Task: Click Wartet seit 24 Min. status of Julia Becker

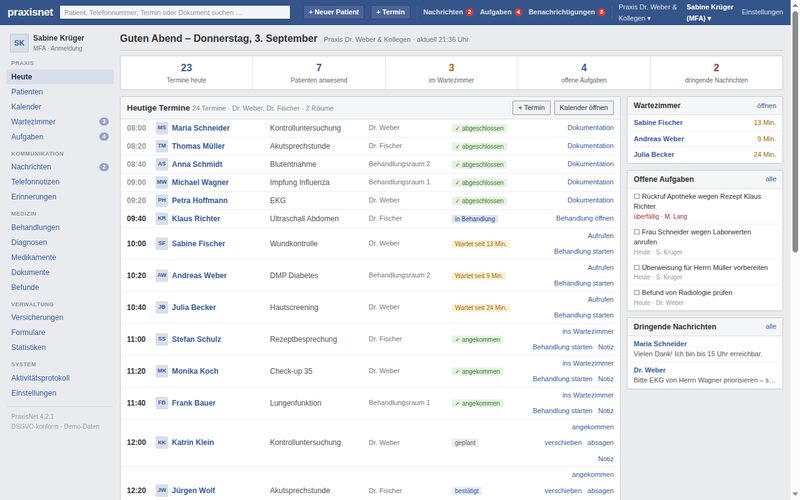Action: (480, 308)
